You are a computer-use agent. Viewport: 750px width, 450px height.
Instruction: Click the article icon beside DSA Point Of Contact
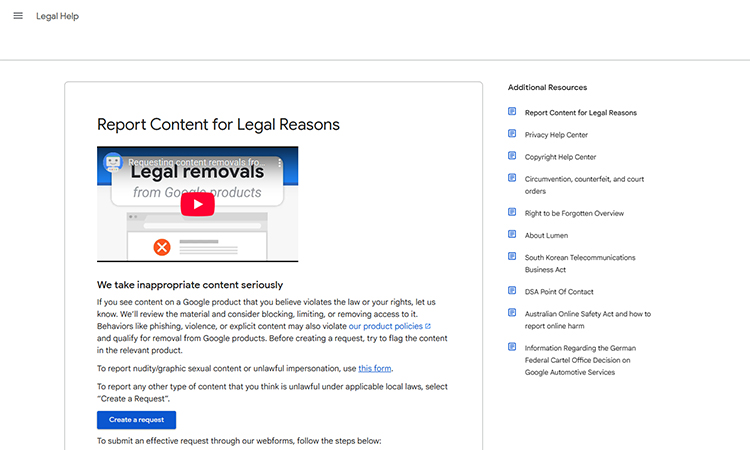click(x=512, y=290)
